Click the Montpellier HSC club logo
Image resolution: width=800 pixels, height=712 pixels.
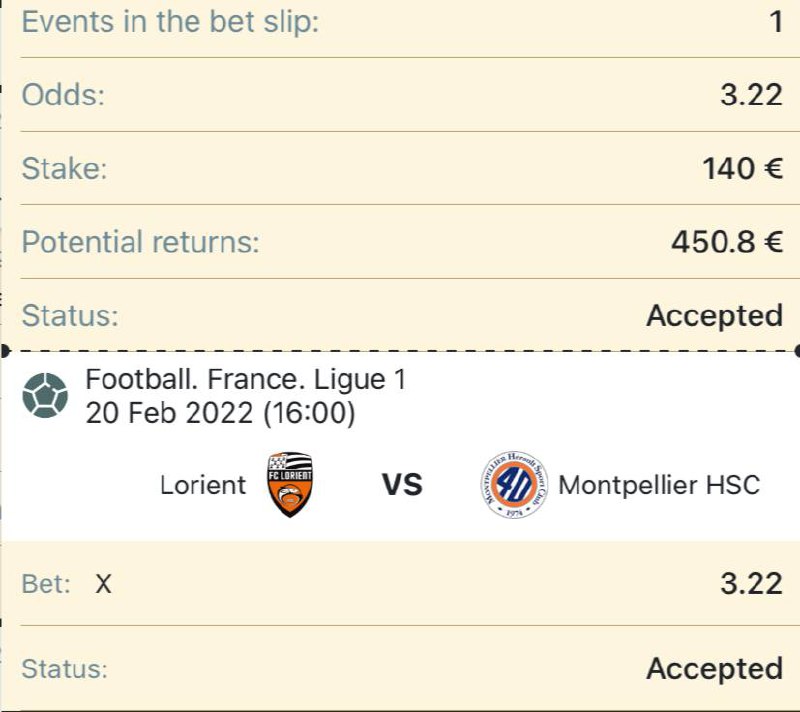514,485
